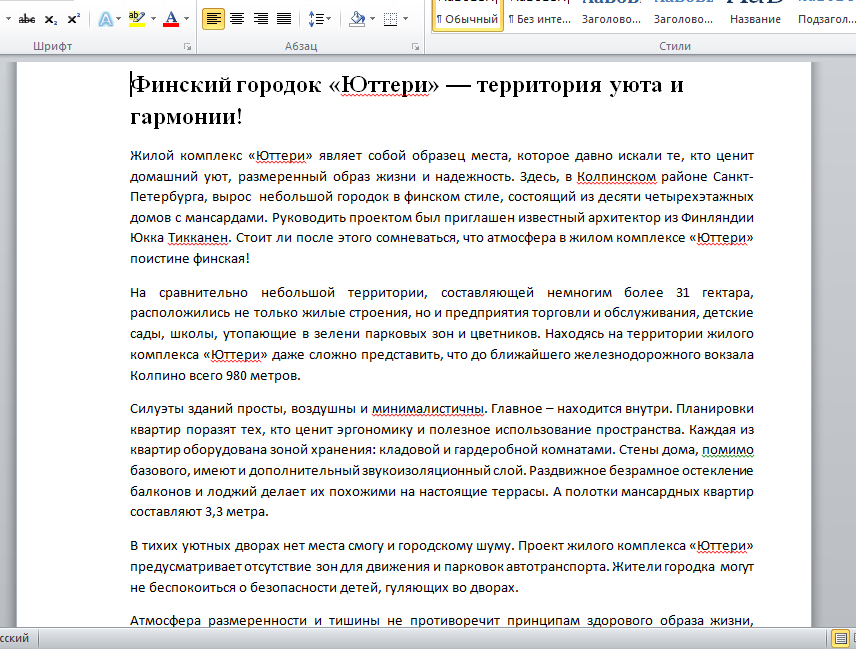Justify the paragraph text
The image size is (856, 649).
click(x=284, y=19)
